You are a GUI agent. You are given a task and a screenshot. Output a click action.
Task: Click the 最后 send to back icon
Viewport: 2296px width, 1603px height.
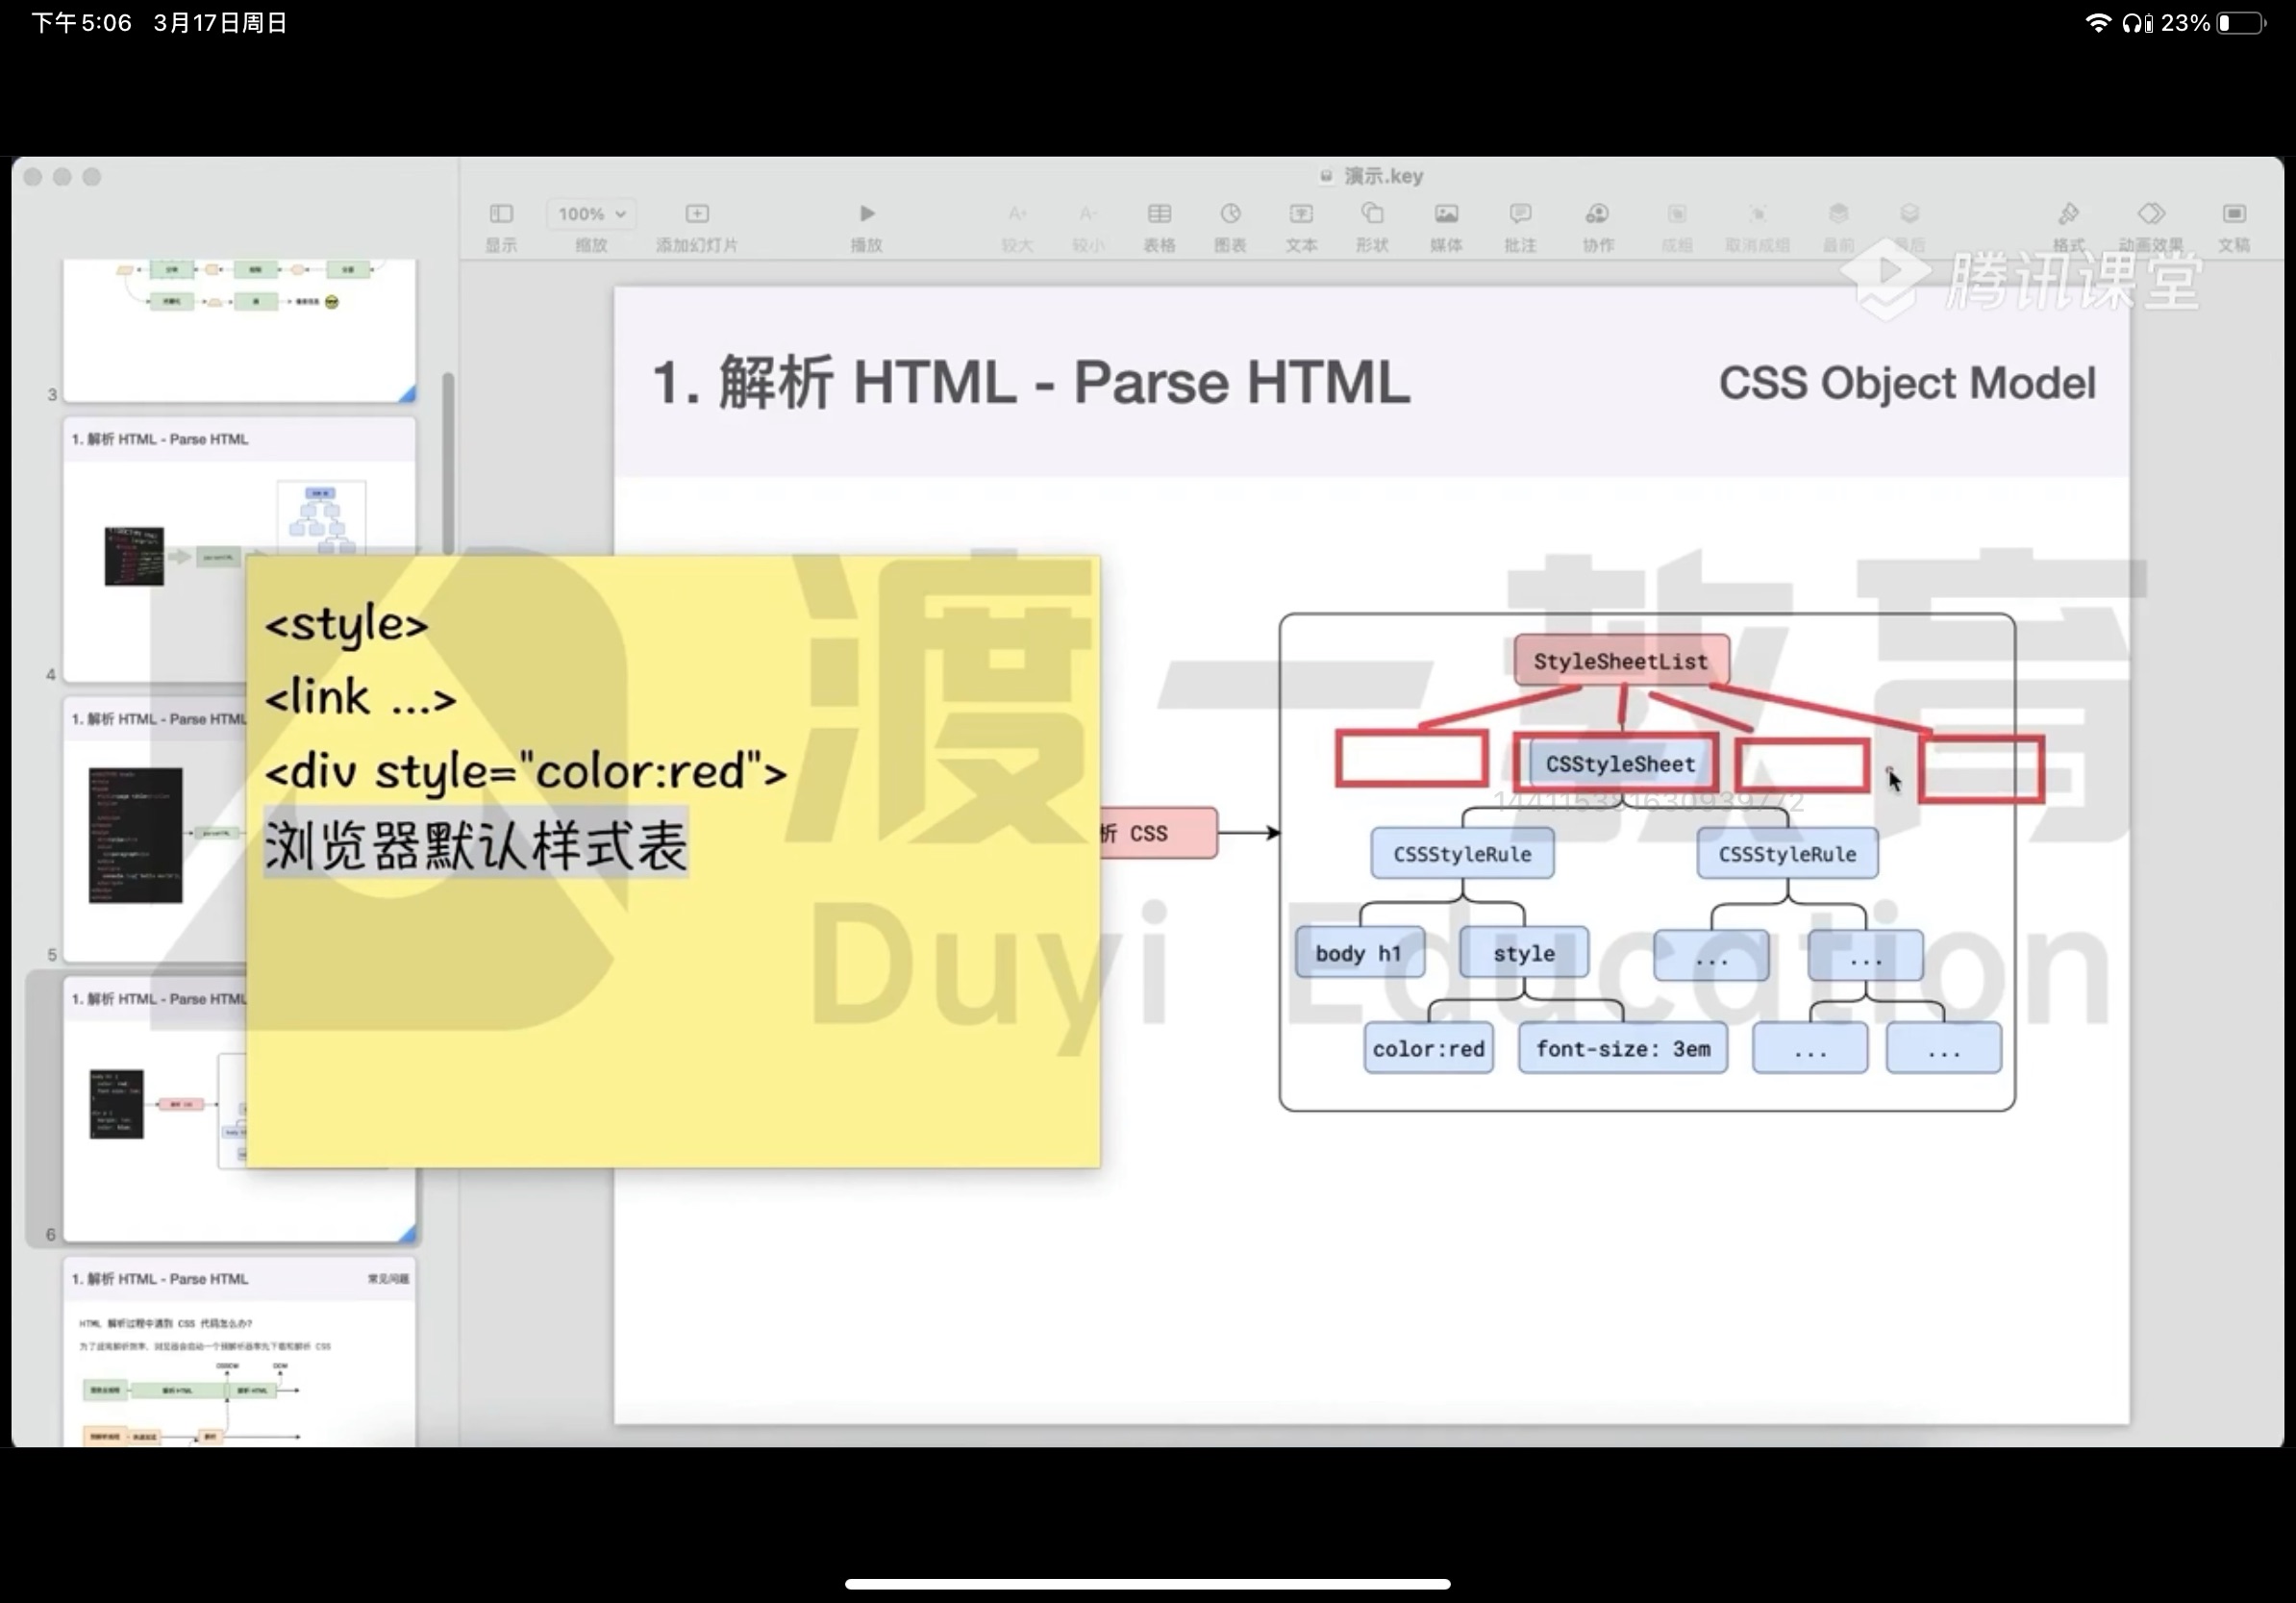pyautogui.click(x=1909, y=214)
